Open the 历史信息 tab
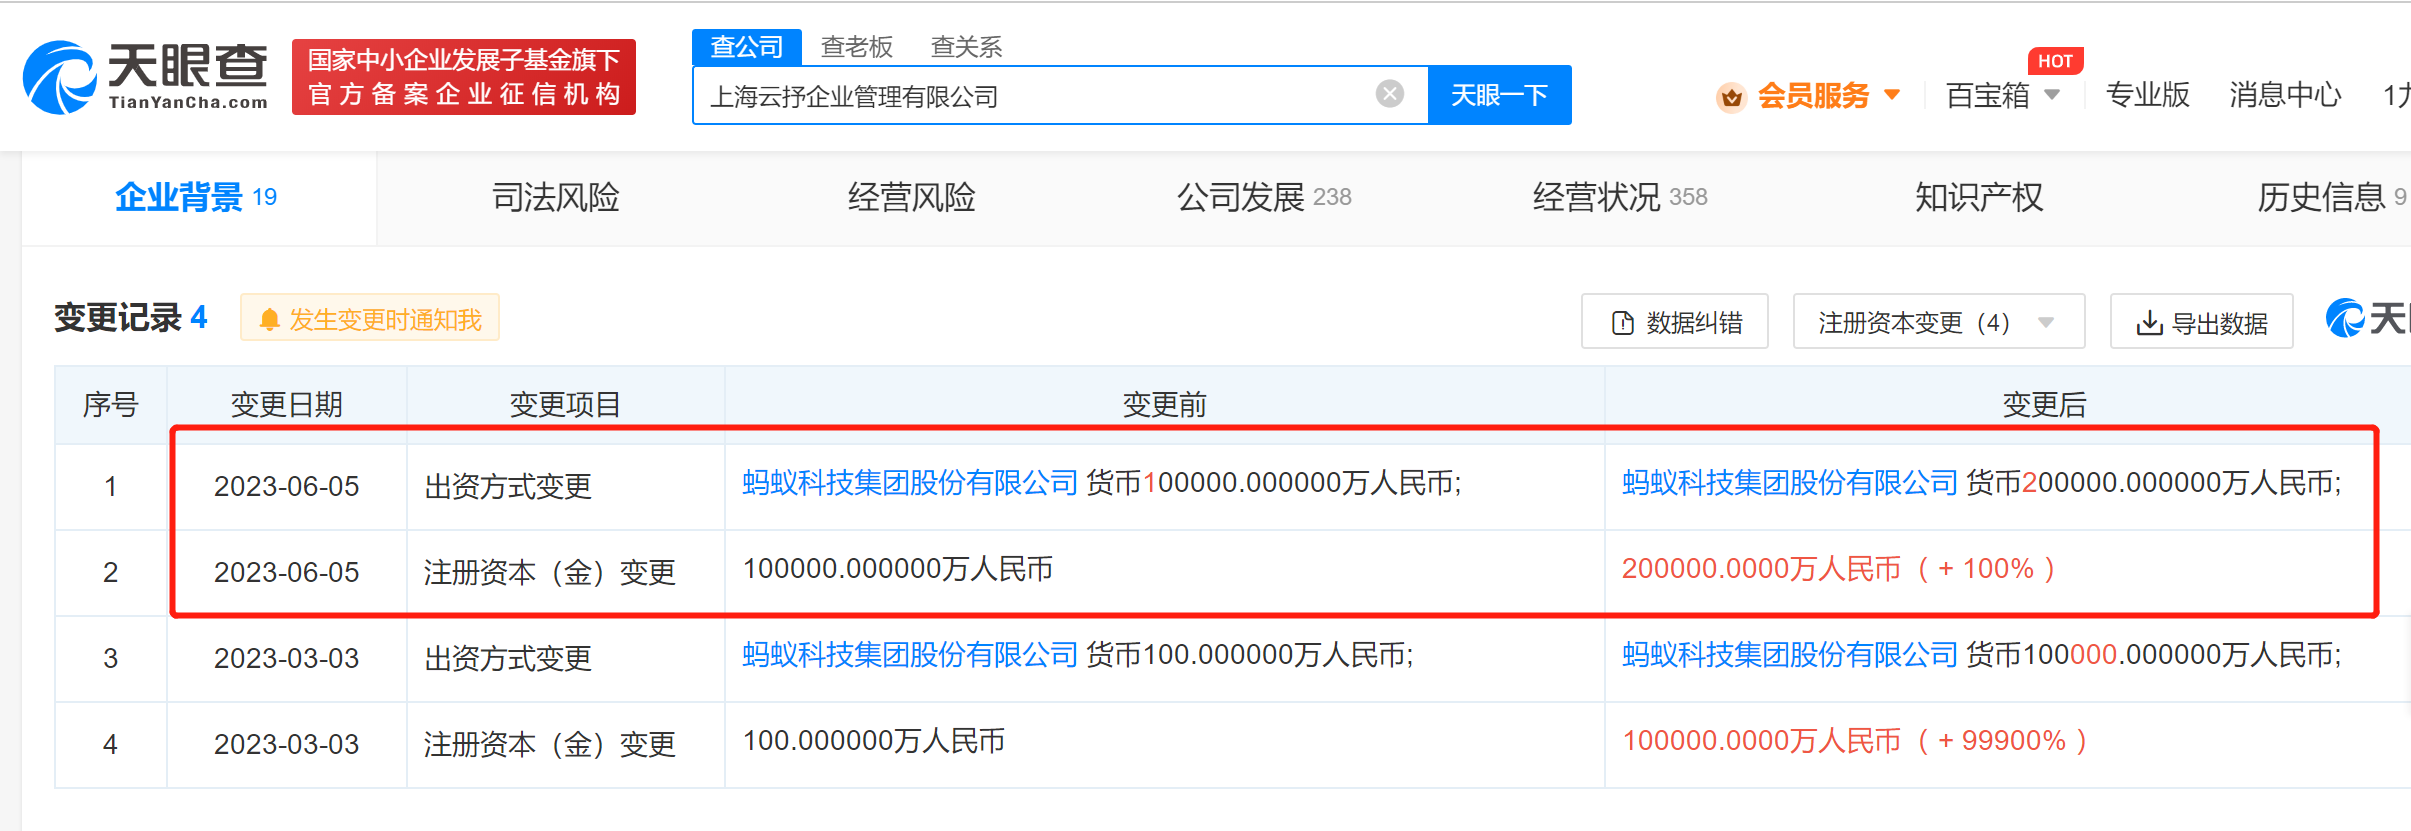This screenshot has height=831, width=2411. (2332, 197)
